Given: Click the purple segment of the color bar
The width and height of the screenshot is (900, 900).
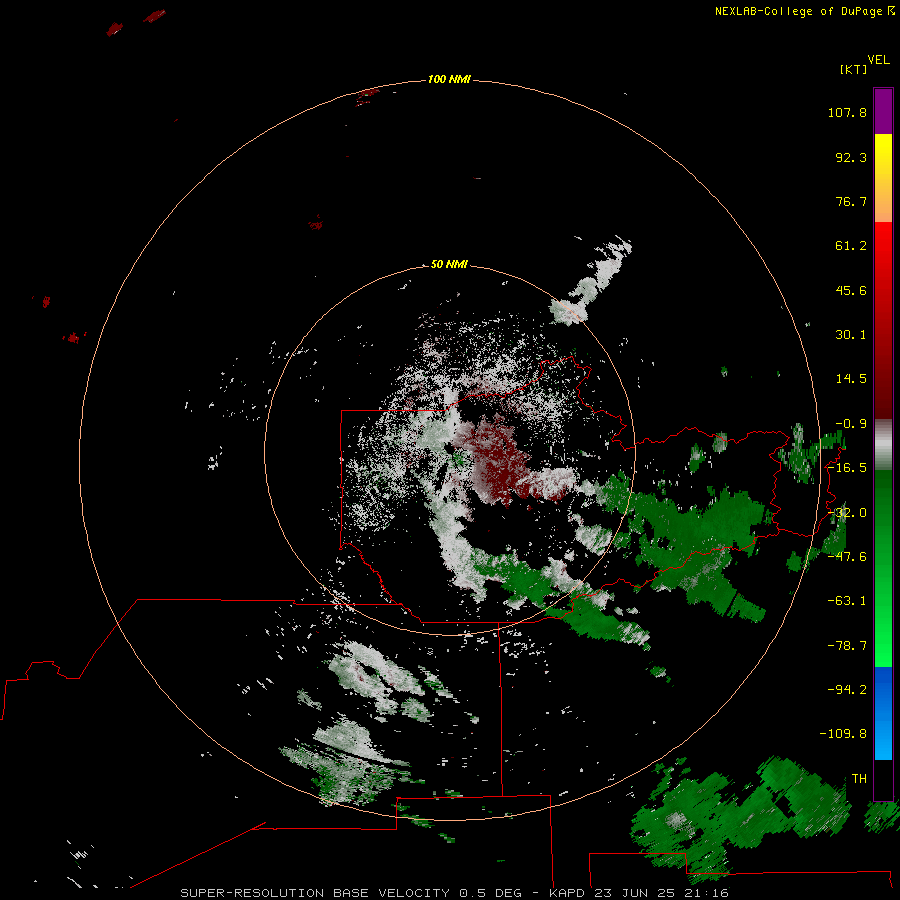Looking at the screenshot, I should click(x=883, y=111).
